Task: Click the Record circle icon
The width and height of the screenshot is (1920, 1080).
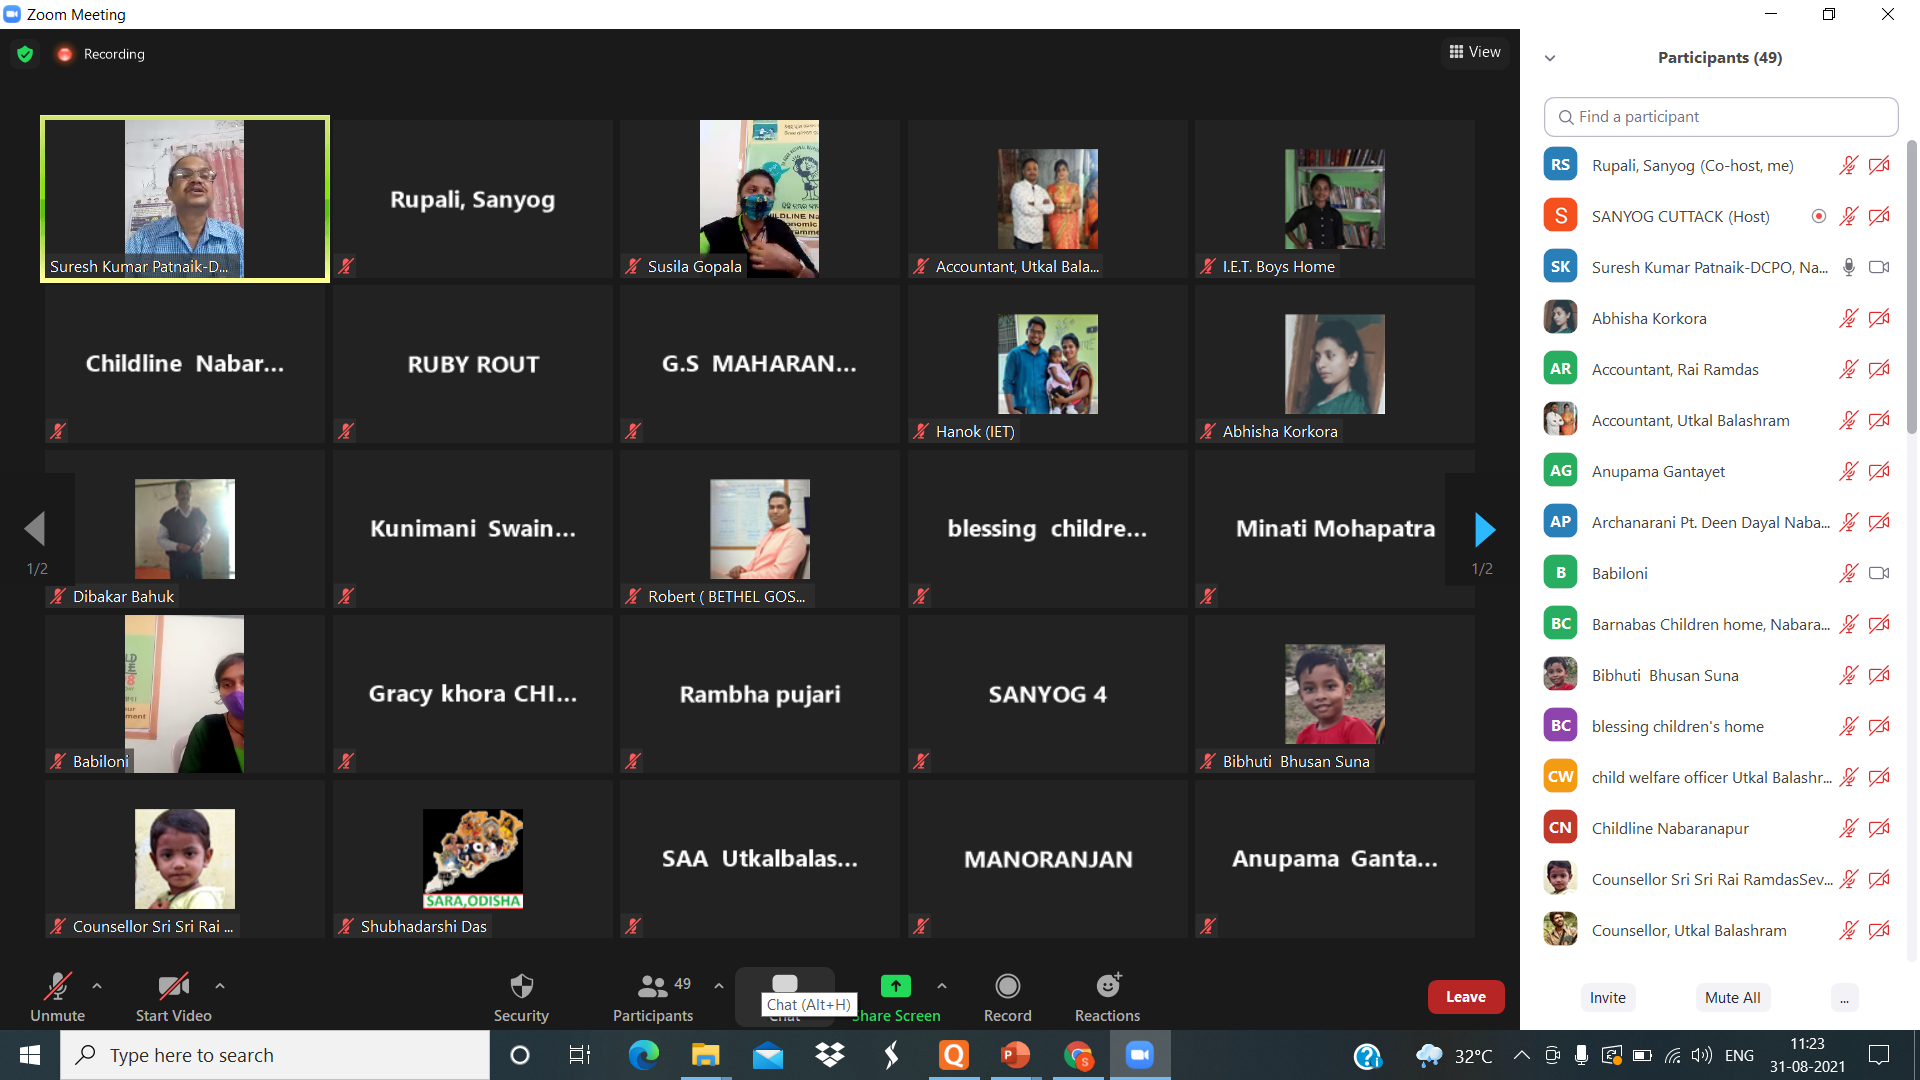Action: pyautogui.click(x=1007, y=987)
